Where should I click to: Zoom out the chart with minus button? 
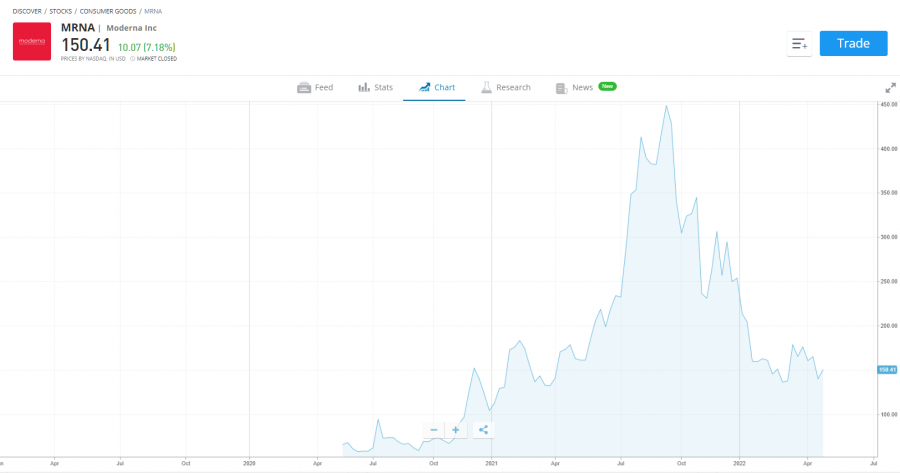click(x=434, y=430)
